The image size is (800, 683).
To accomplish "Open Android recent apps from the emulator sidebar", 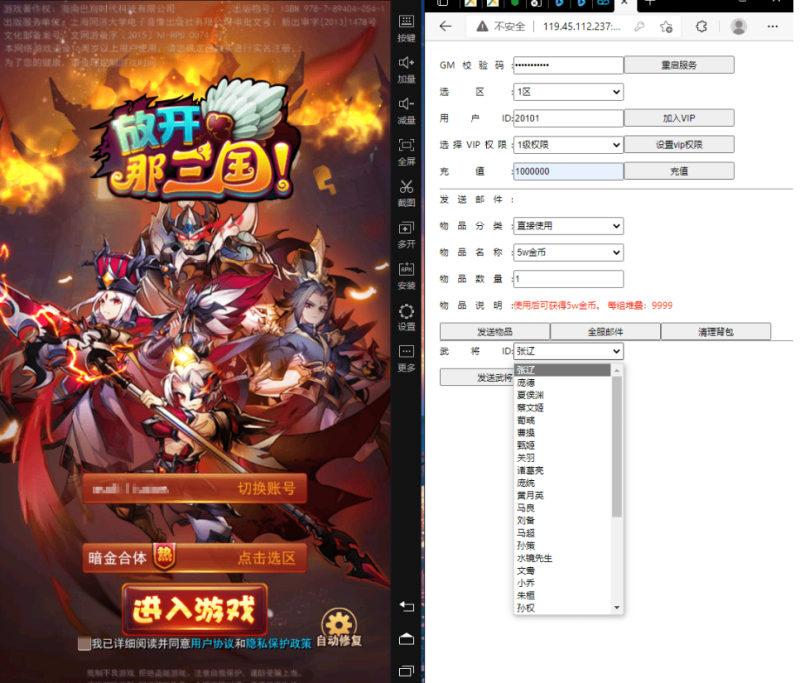I will pyautogui.click(x=406, y=671).
